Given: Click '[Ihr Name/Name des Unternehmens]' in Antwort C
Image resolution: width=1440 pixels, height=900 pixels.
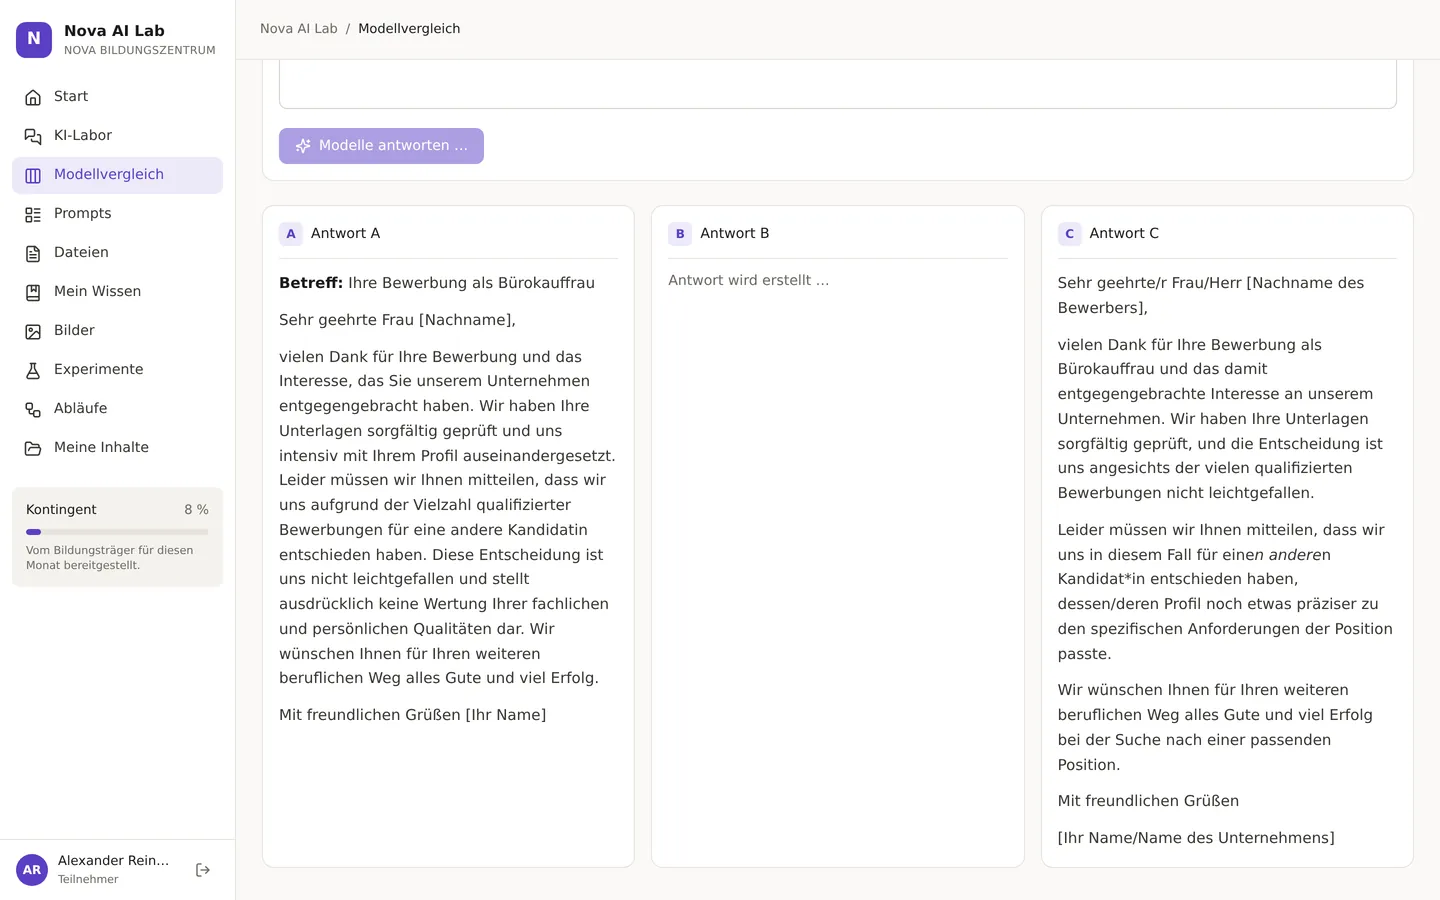Looking at the screenshot, I should [1196, 838].
